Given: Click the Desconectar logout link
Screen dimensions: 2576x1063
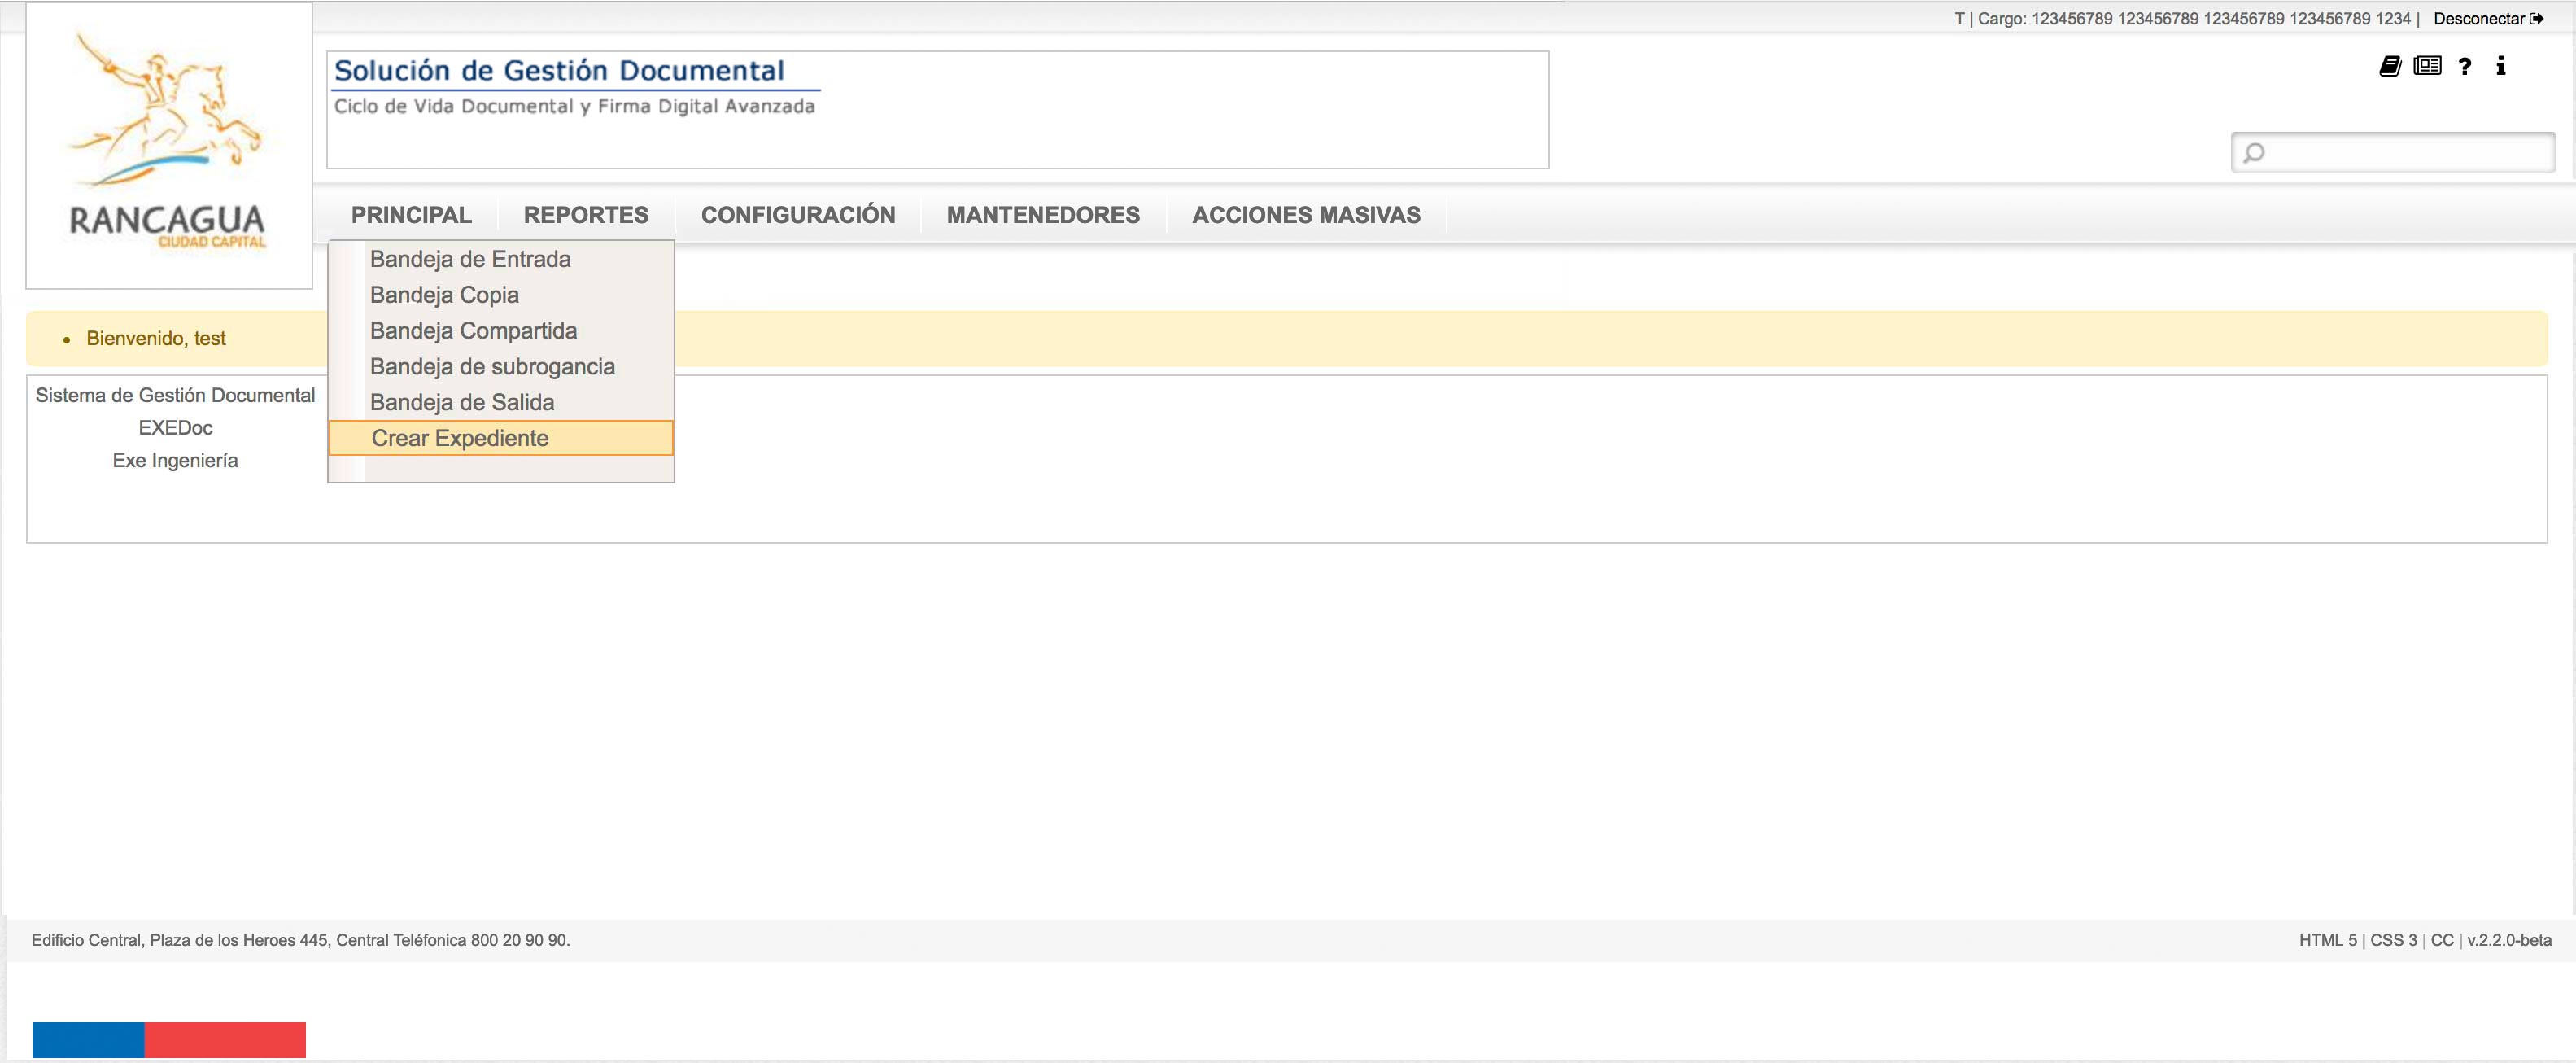Looking at the screenshot, I should (x=2488, y=19).
